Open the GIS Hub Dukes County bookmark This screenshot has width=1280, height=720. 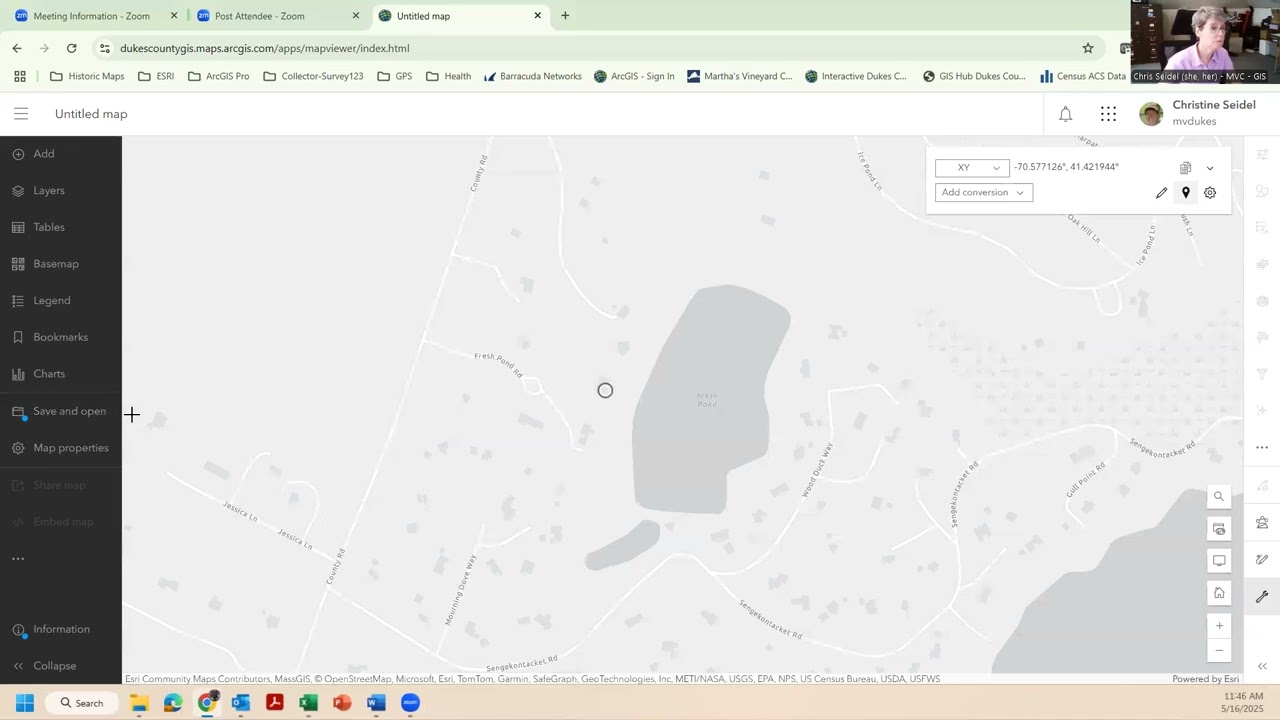click(974, 76)
